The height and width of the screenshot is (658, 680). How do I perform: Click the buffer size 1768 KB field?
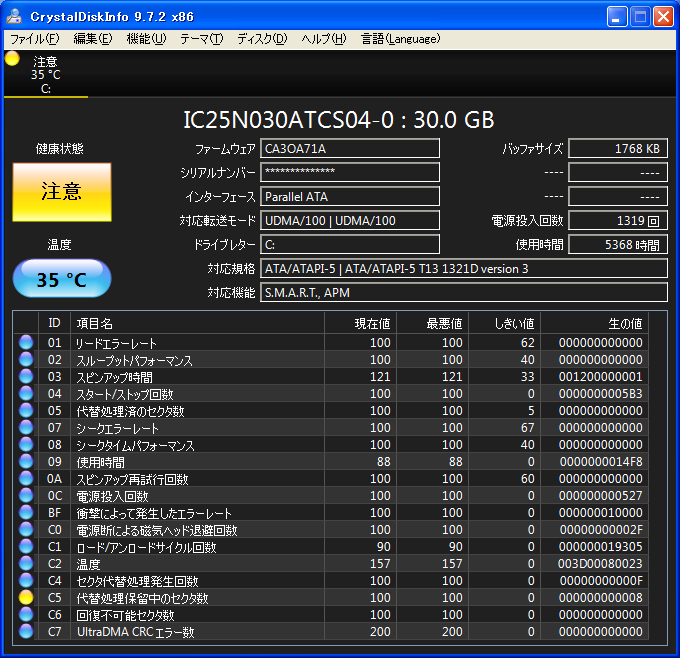(618, 149)
